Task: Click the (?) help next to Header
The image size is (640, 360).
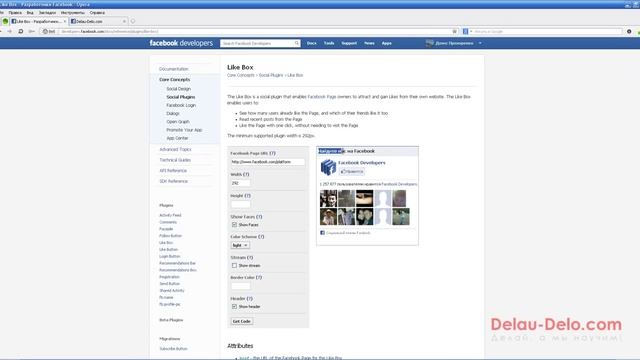Action: coord(249,299)
